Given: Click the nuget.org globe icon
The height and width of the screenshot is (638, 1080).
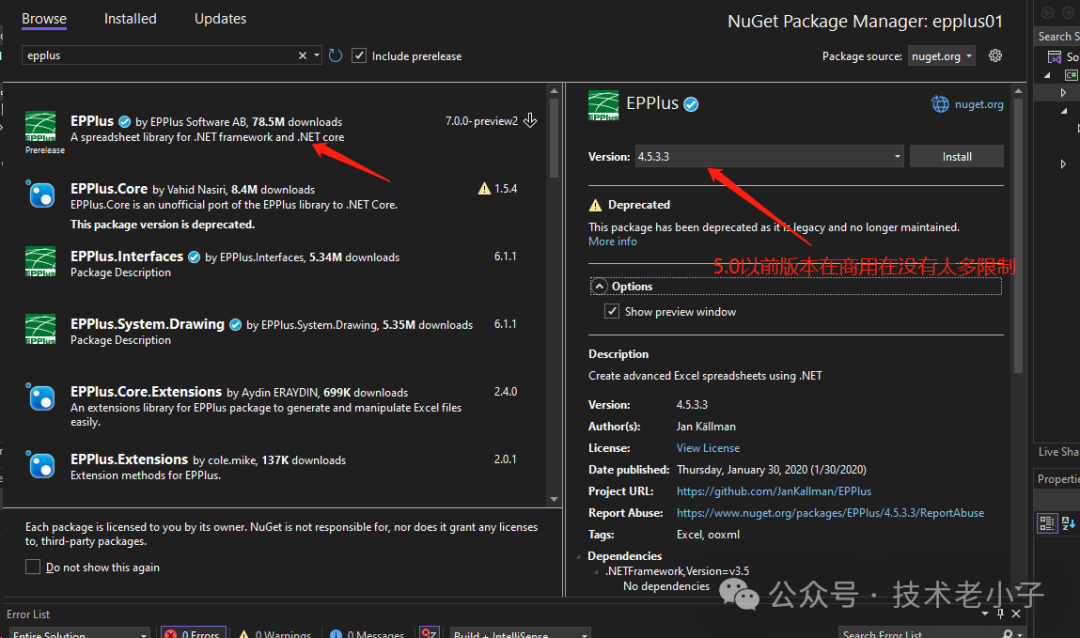Looking at the screenshot, I should (x=940, y=104).
